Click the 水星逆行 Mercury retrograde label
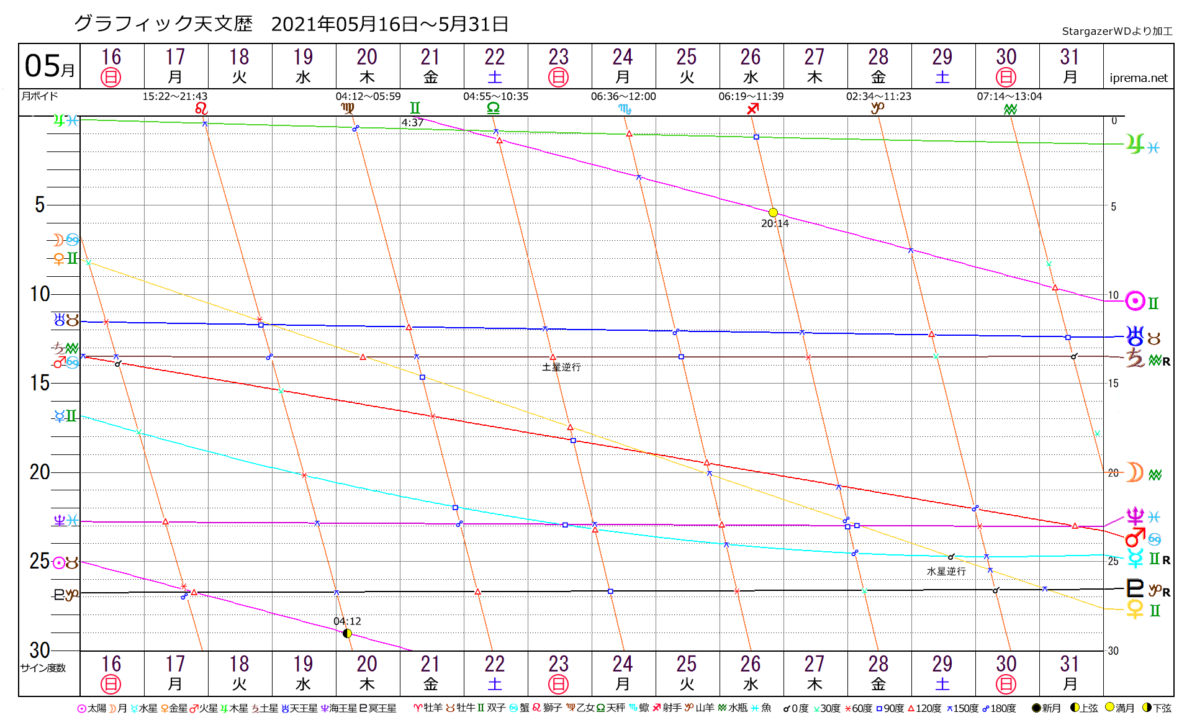Image resolution: width=1192 pixels, height=720 pixels. (x=946, y=571)
